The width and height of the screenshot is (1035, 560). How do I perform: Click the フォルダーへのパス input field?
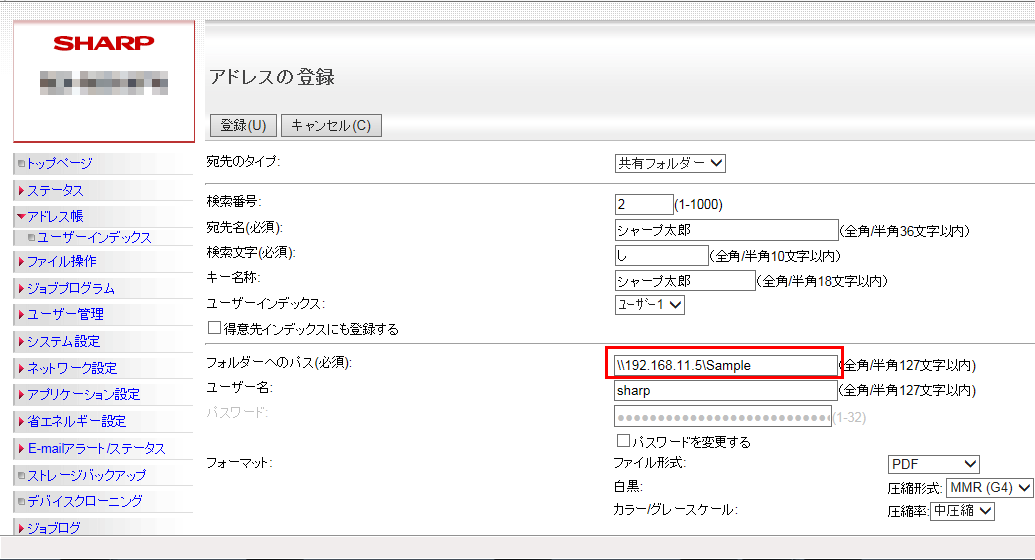725,365
